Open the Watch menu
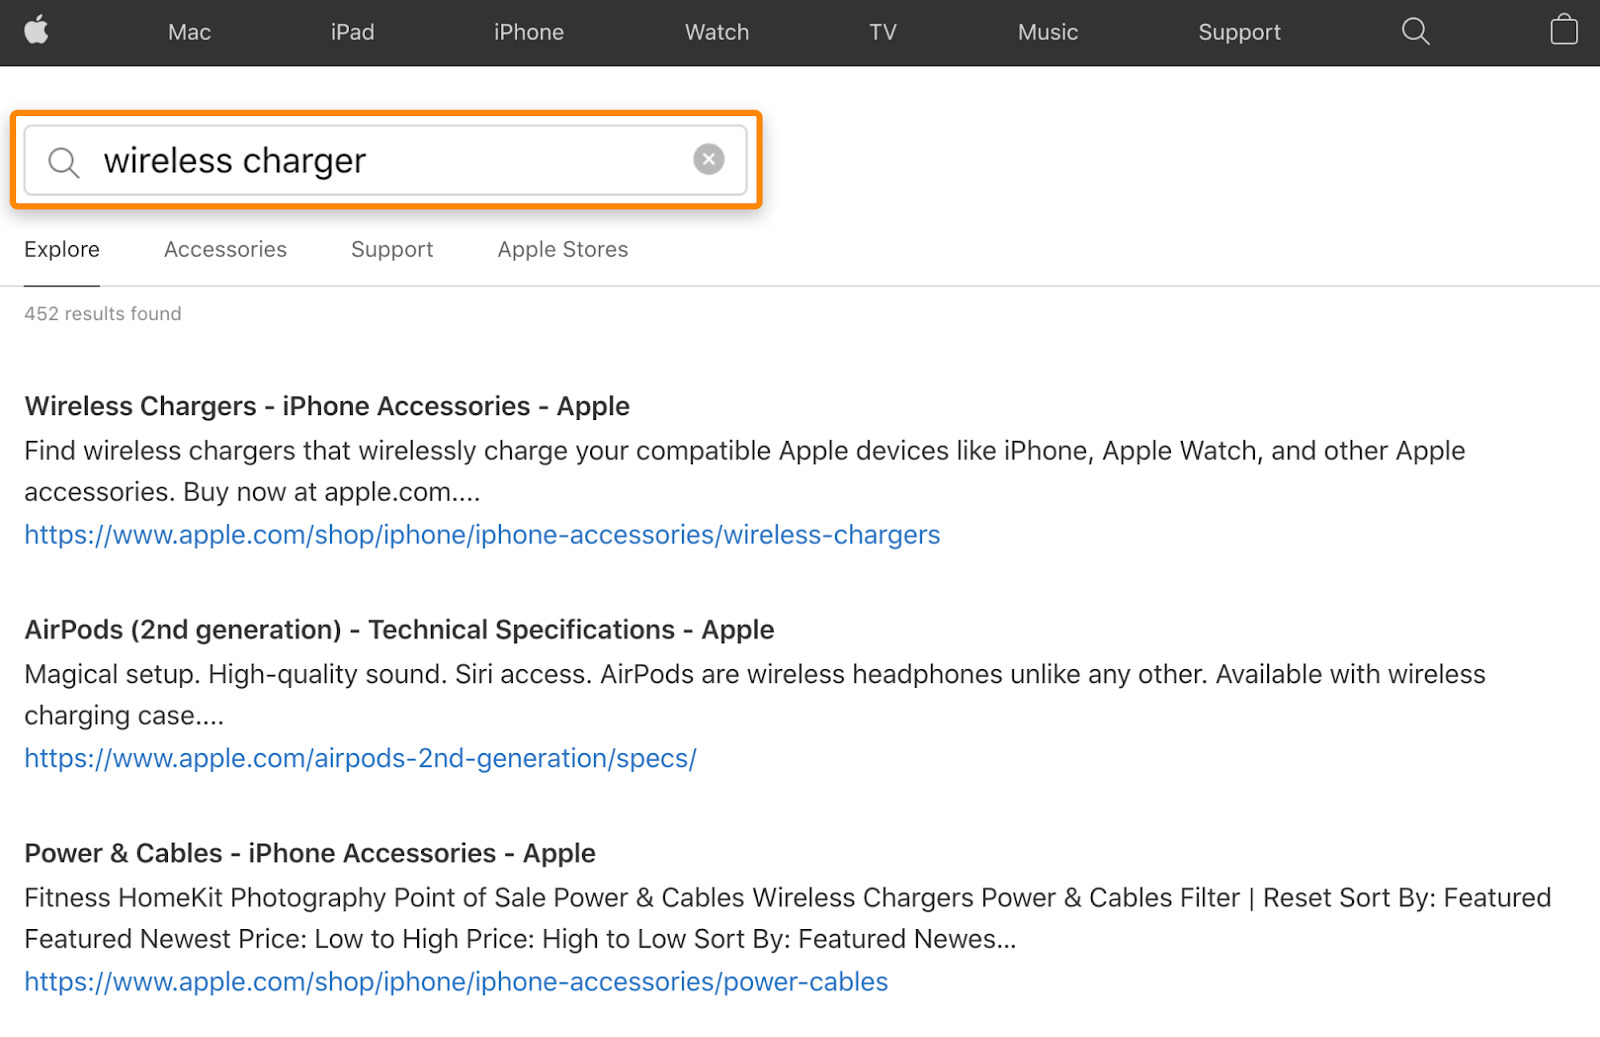 click(716, 31)
